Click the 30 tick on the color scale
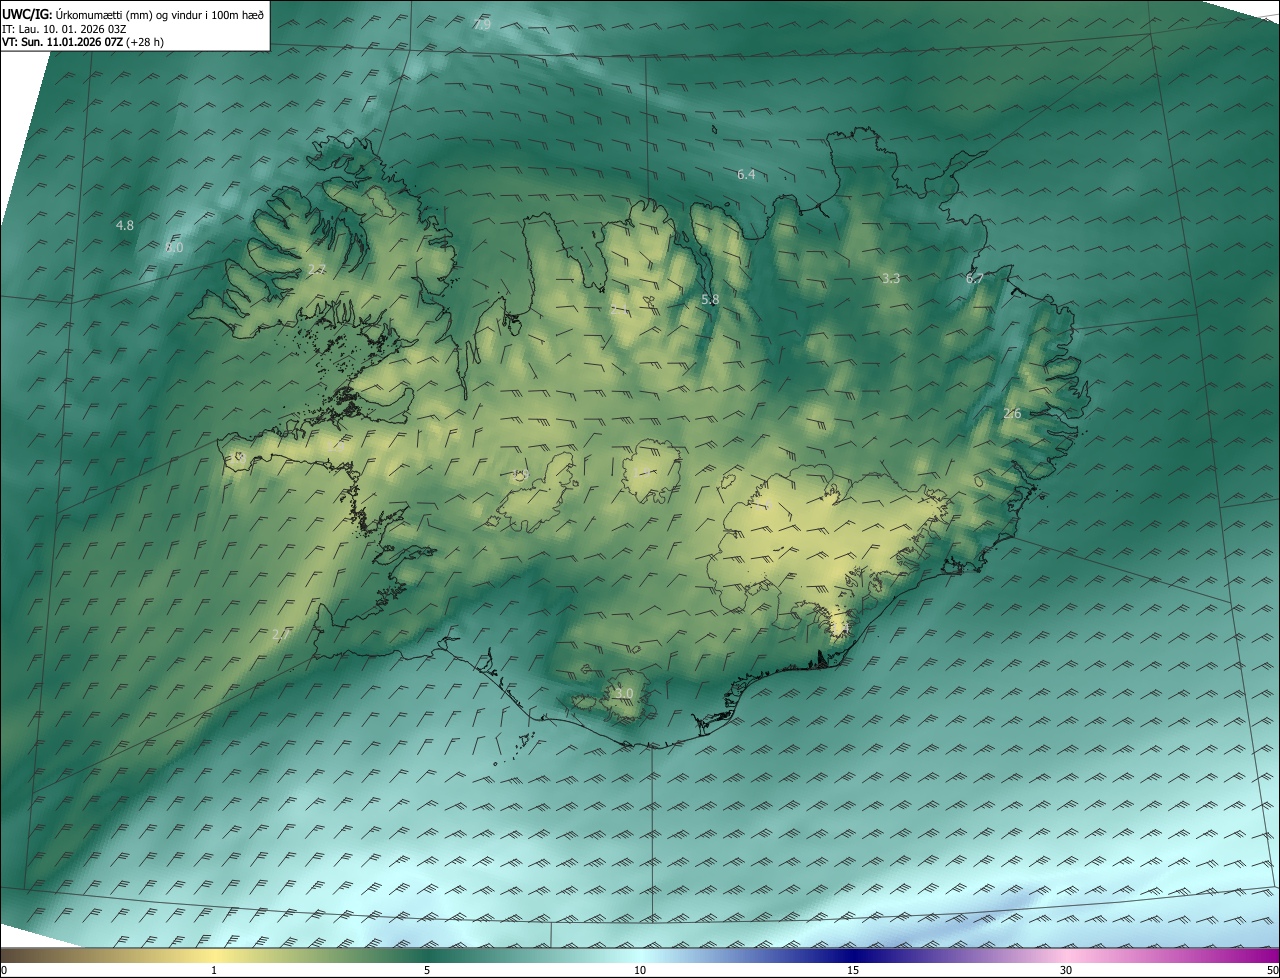Viewport: 1280px width, 978px height. (1066, 971)
